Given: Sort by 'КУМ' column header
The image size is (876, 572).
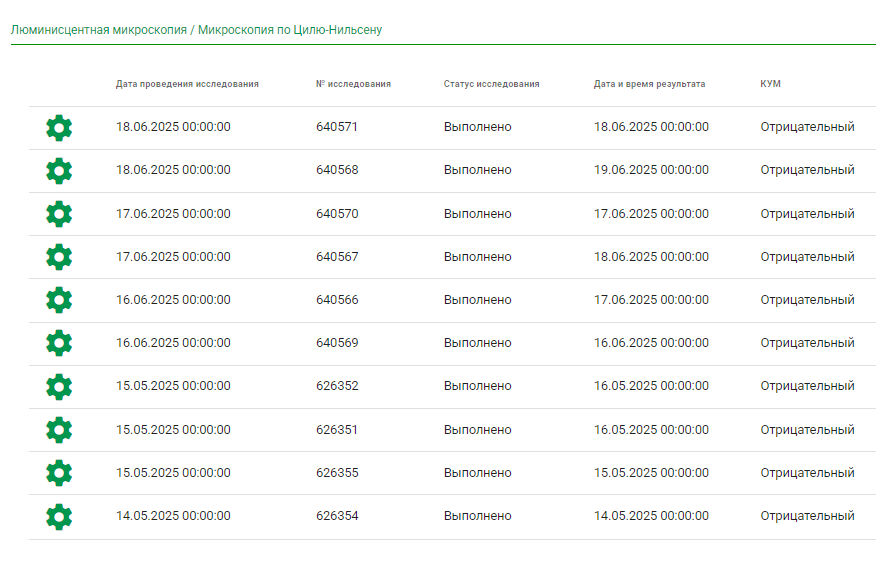Looking at the screenshot, I should pos(770,84).
